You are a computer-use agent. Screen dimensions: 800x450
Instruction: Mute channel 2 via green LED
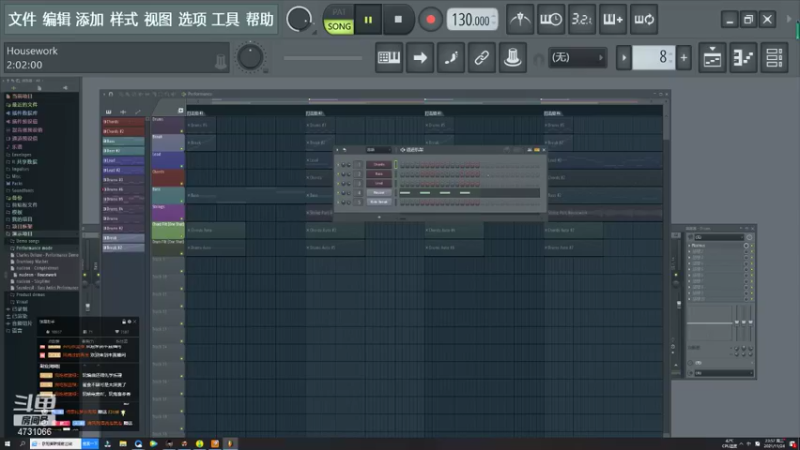click(338, 174)
